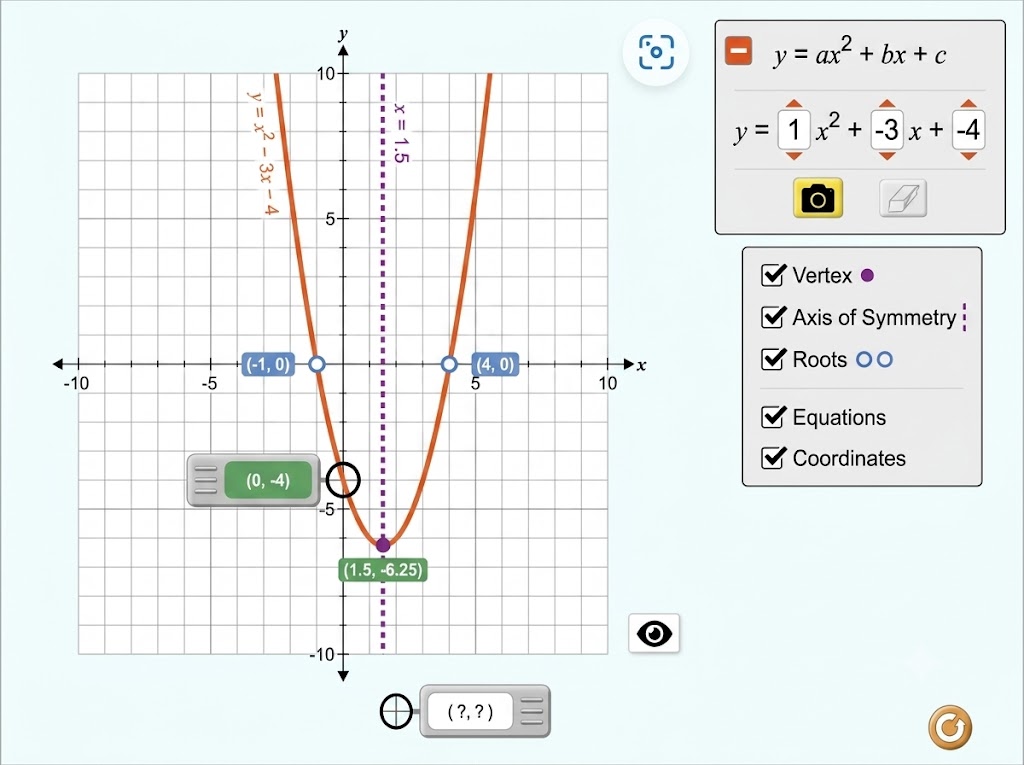Click the purple vertex dot legend icon

pos(867,275)
